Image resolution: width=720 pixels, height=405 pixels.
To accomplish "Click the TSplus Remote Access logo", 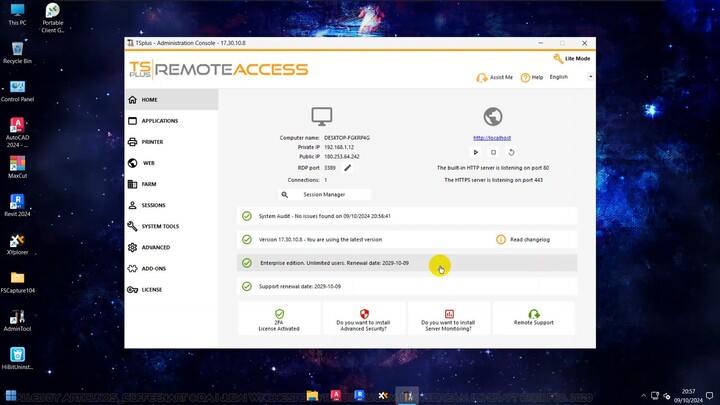I will [x=219, y=69].
